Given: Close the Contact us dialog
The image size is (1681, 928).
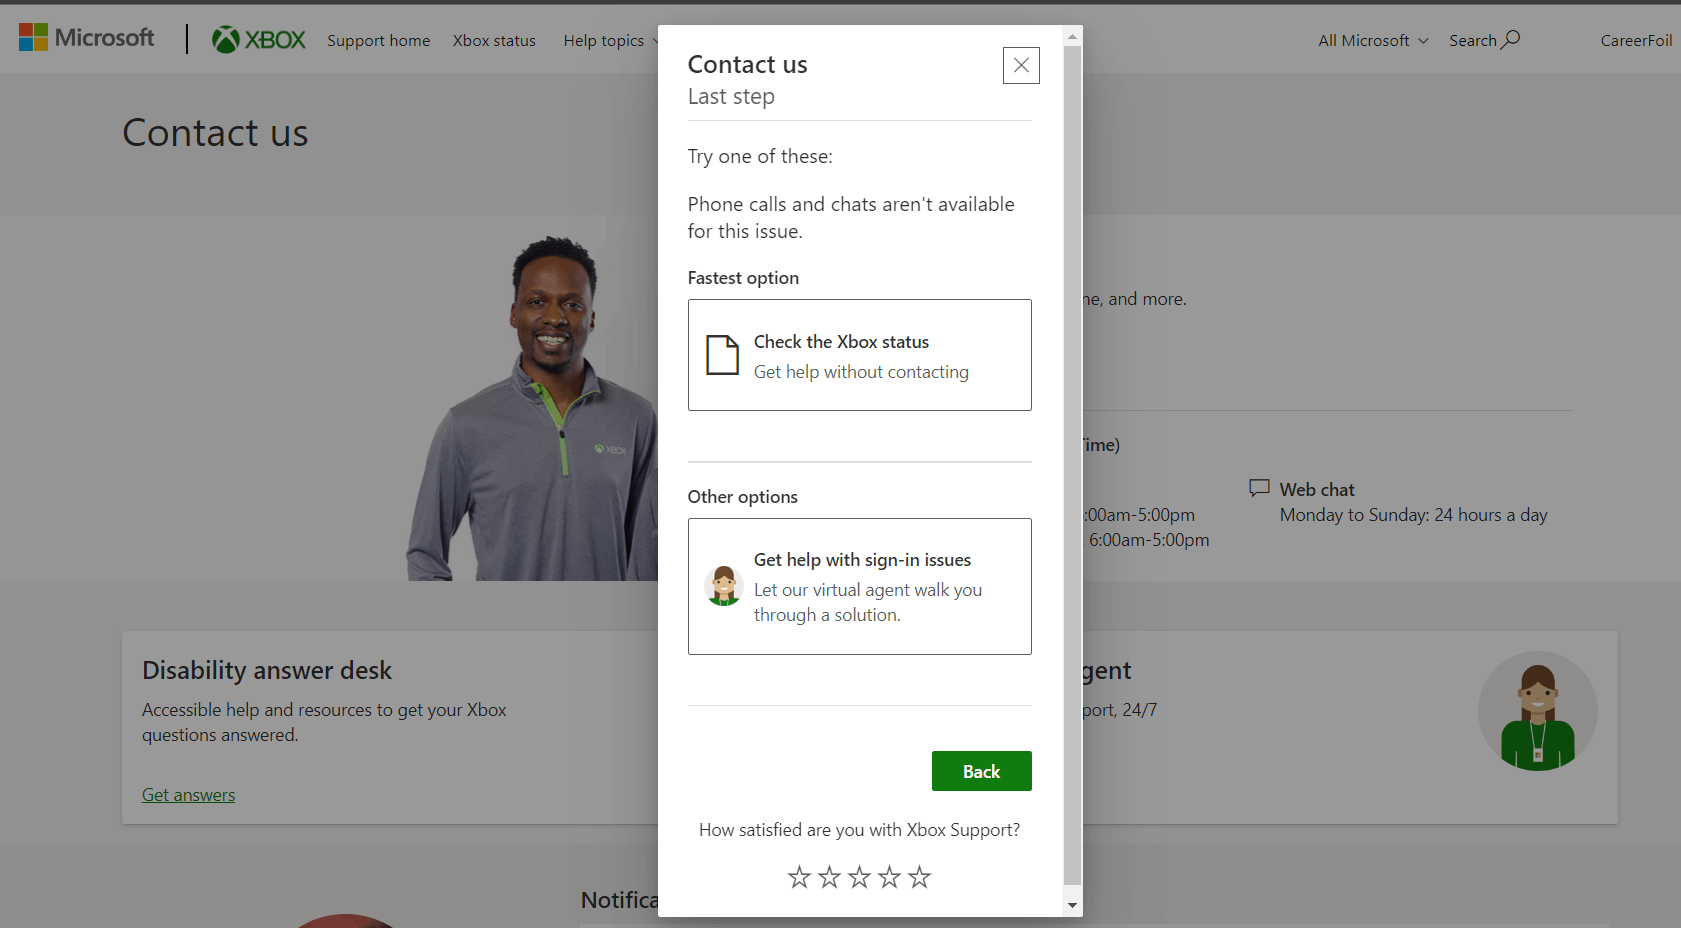Looking at the screenshot, I should click(x=1021, y=65).
